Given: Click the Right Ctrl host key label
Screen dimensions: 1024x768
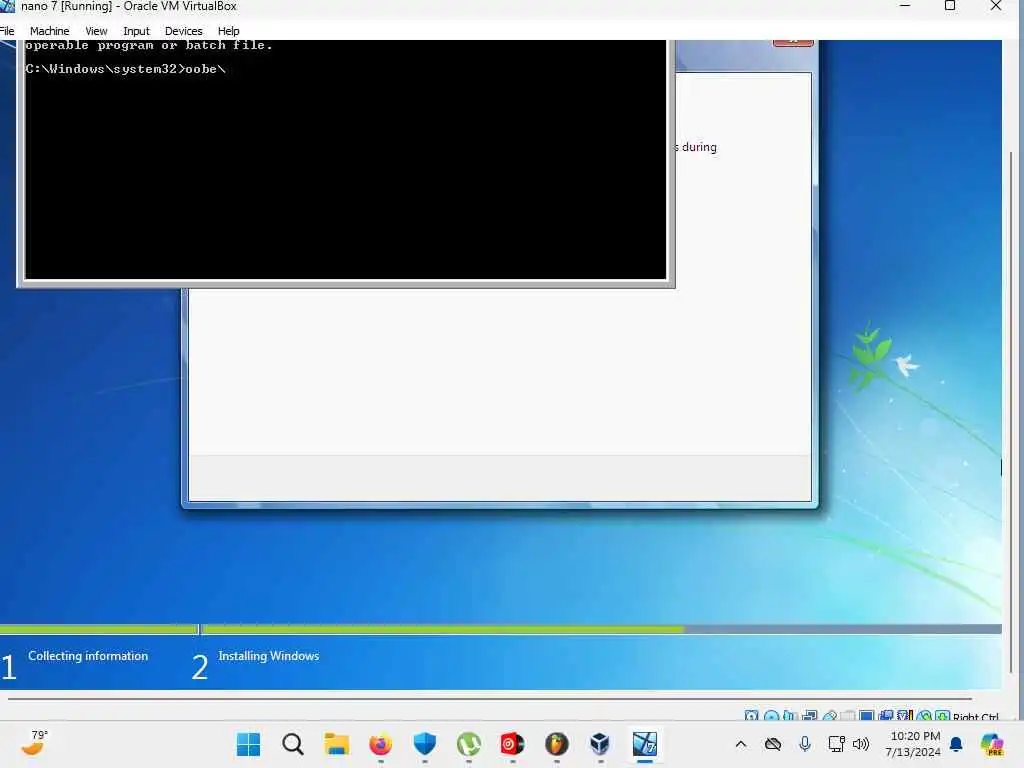Looking at the screenshot, I should pyautogui.click(x=976, y=717).
